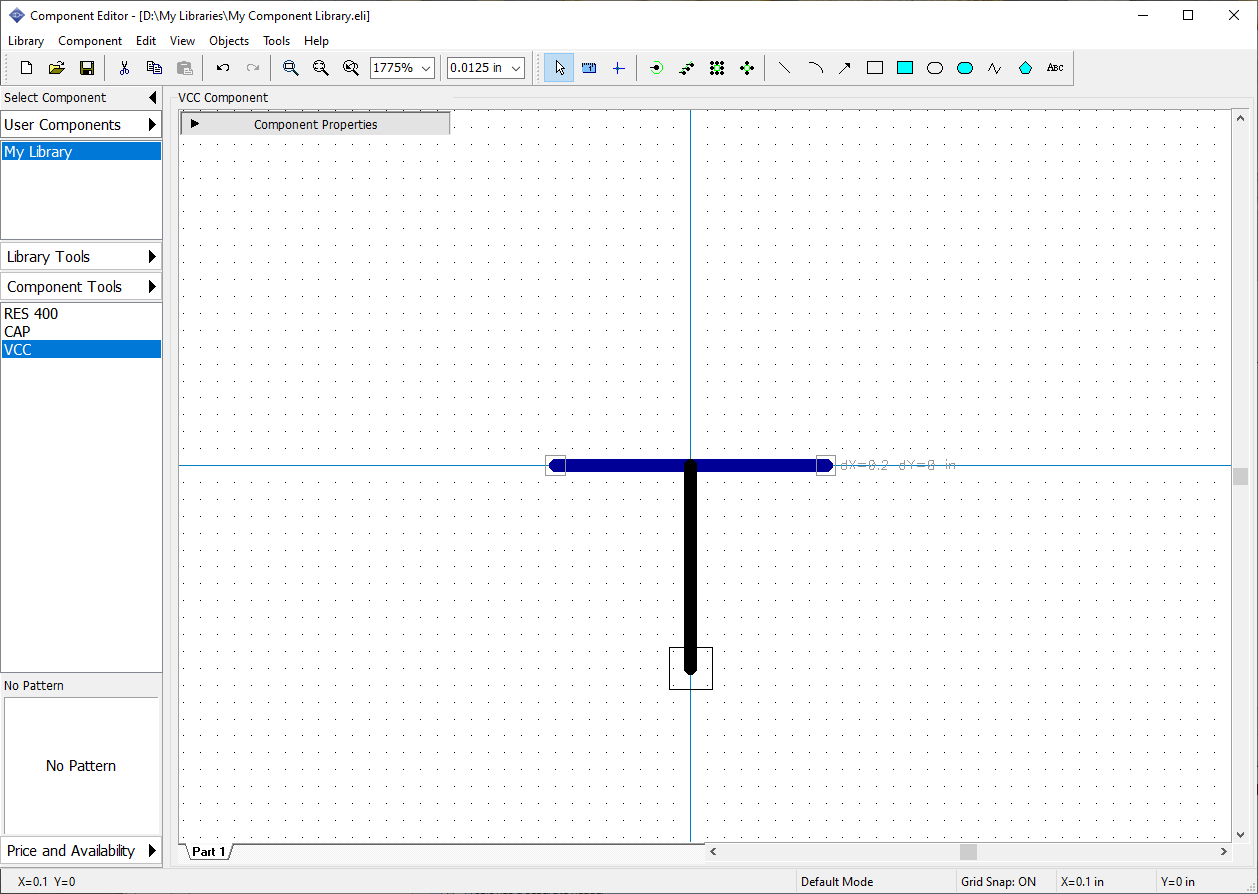Click the Redo arrow icon

(253, 68)
